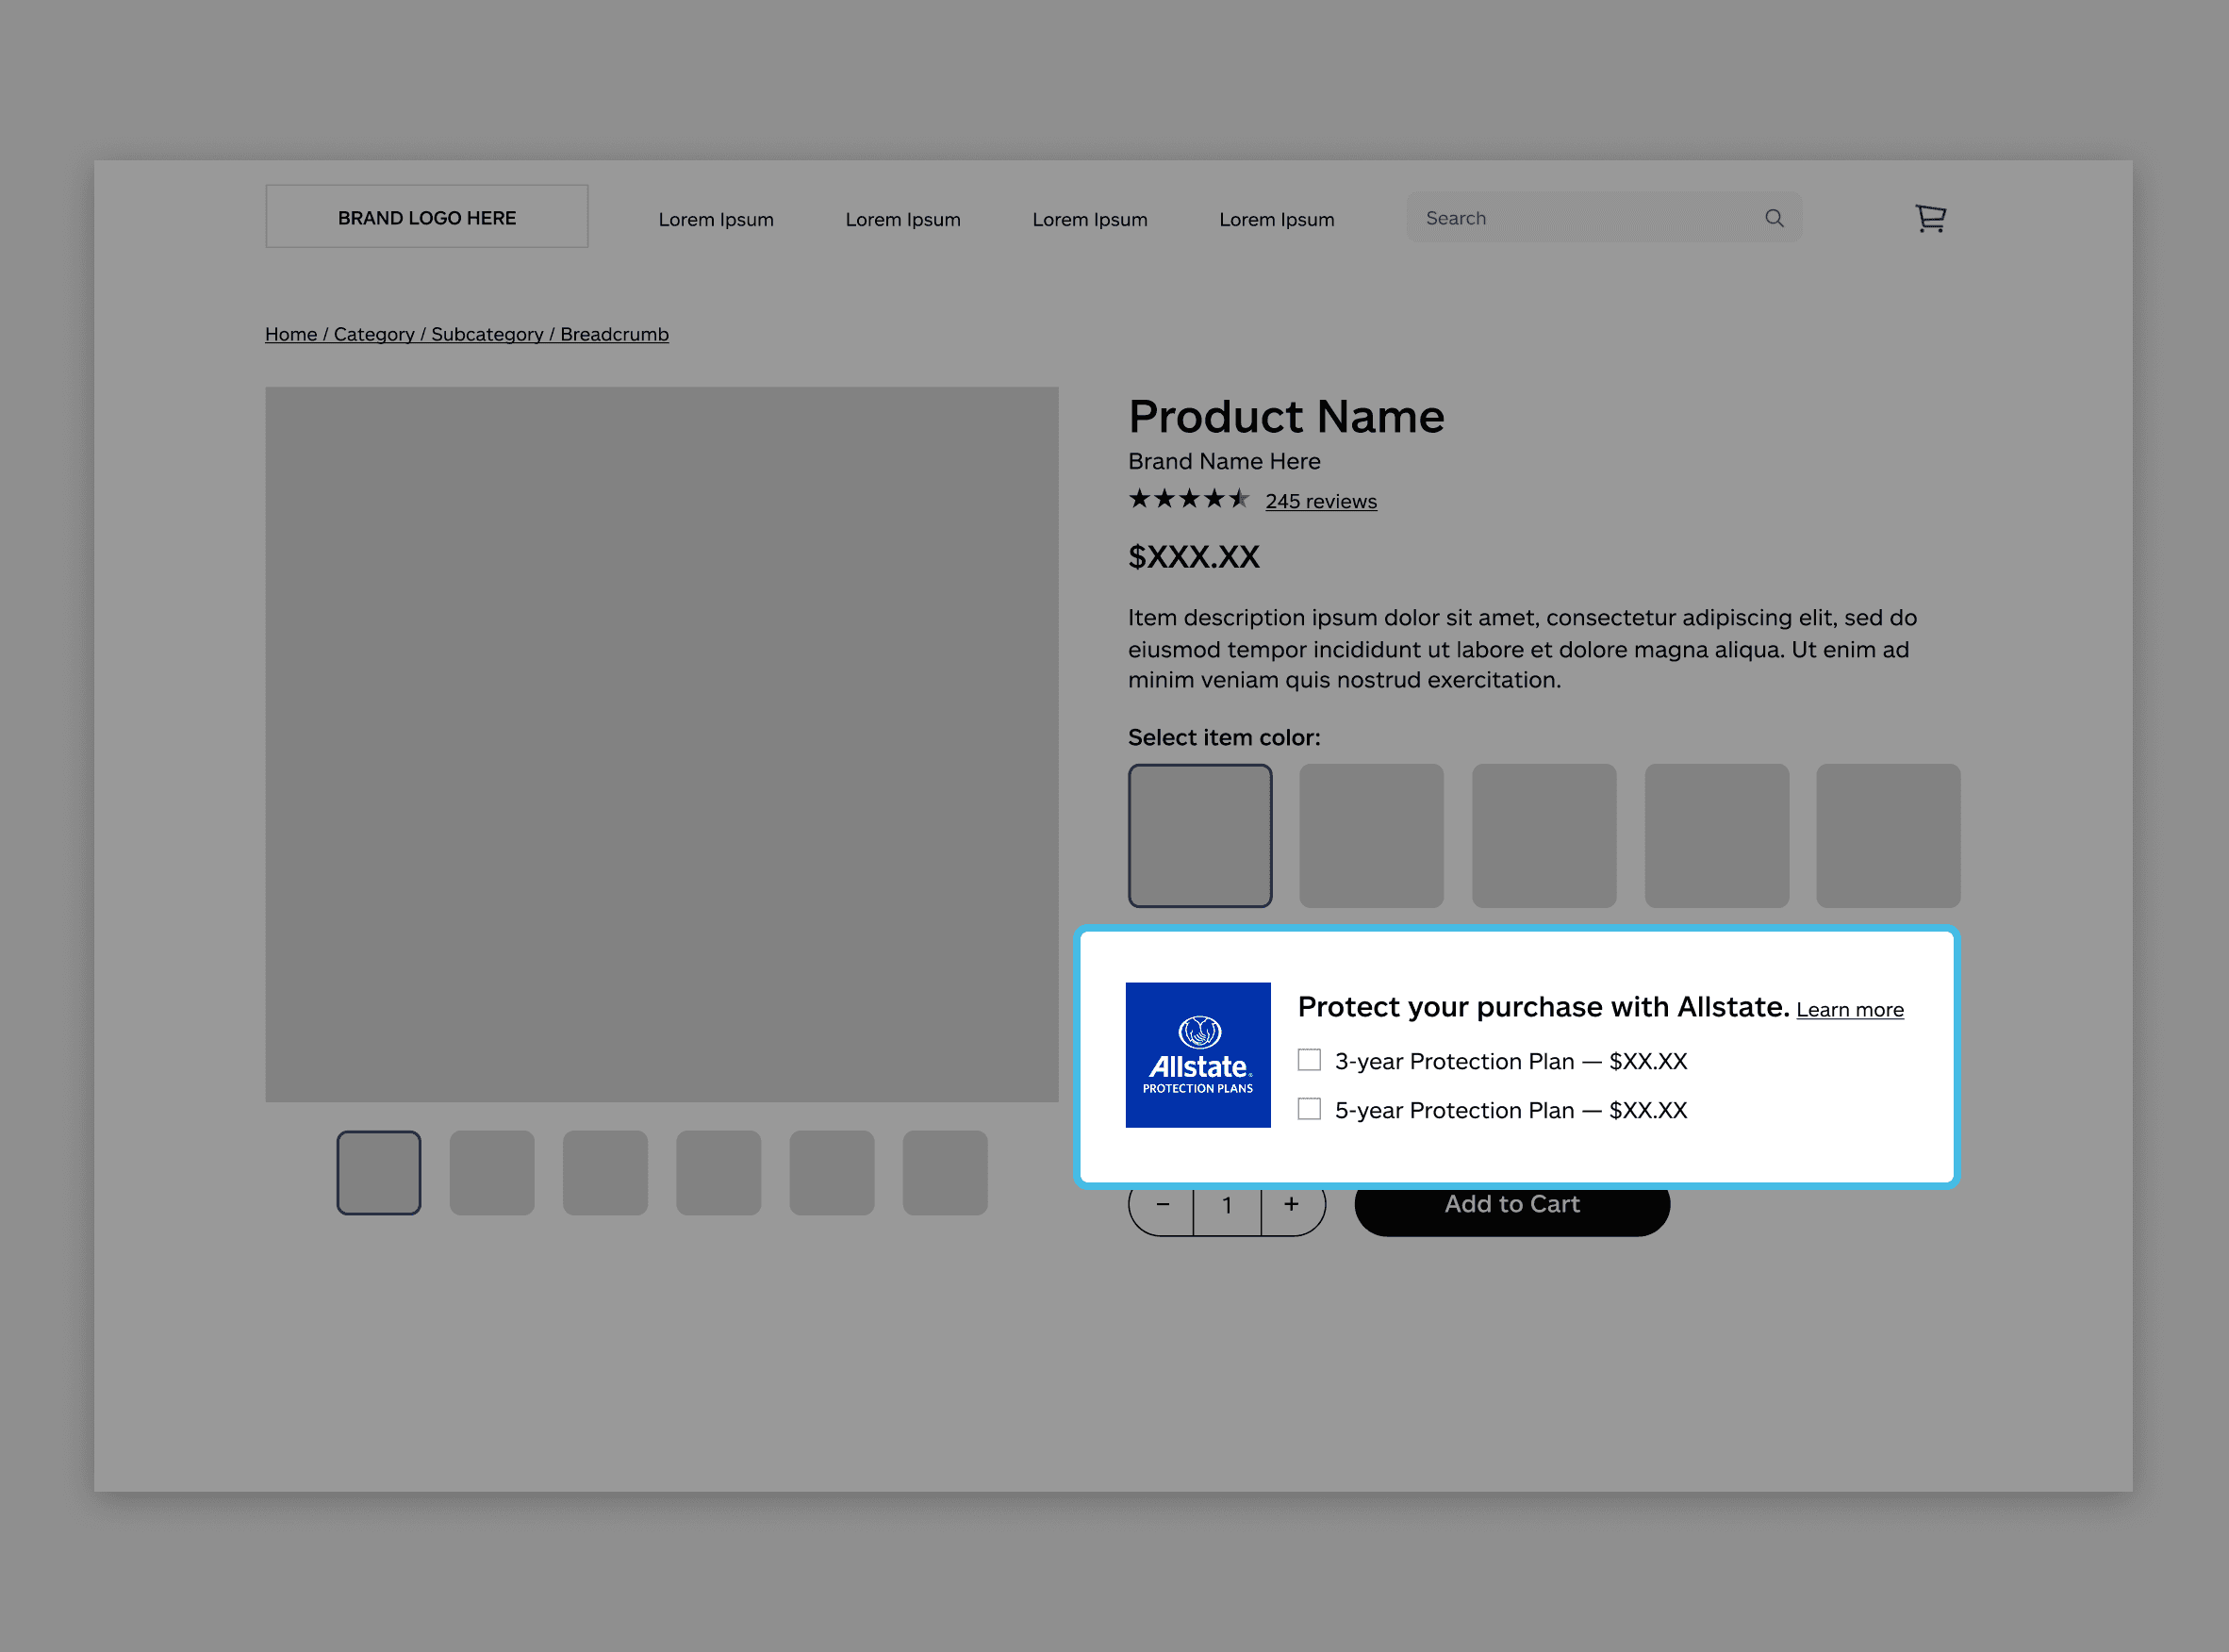Viewport: 2229px width, 1652px height.
Task: Click the Brand Name Here text
Action: pyautogui.click(x=1224, y=461)
